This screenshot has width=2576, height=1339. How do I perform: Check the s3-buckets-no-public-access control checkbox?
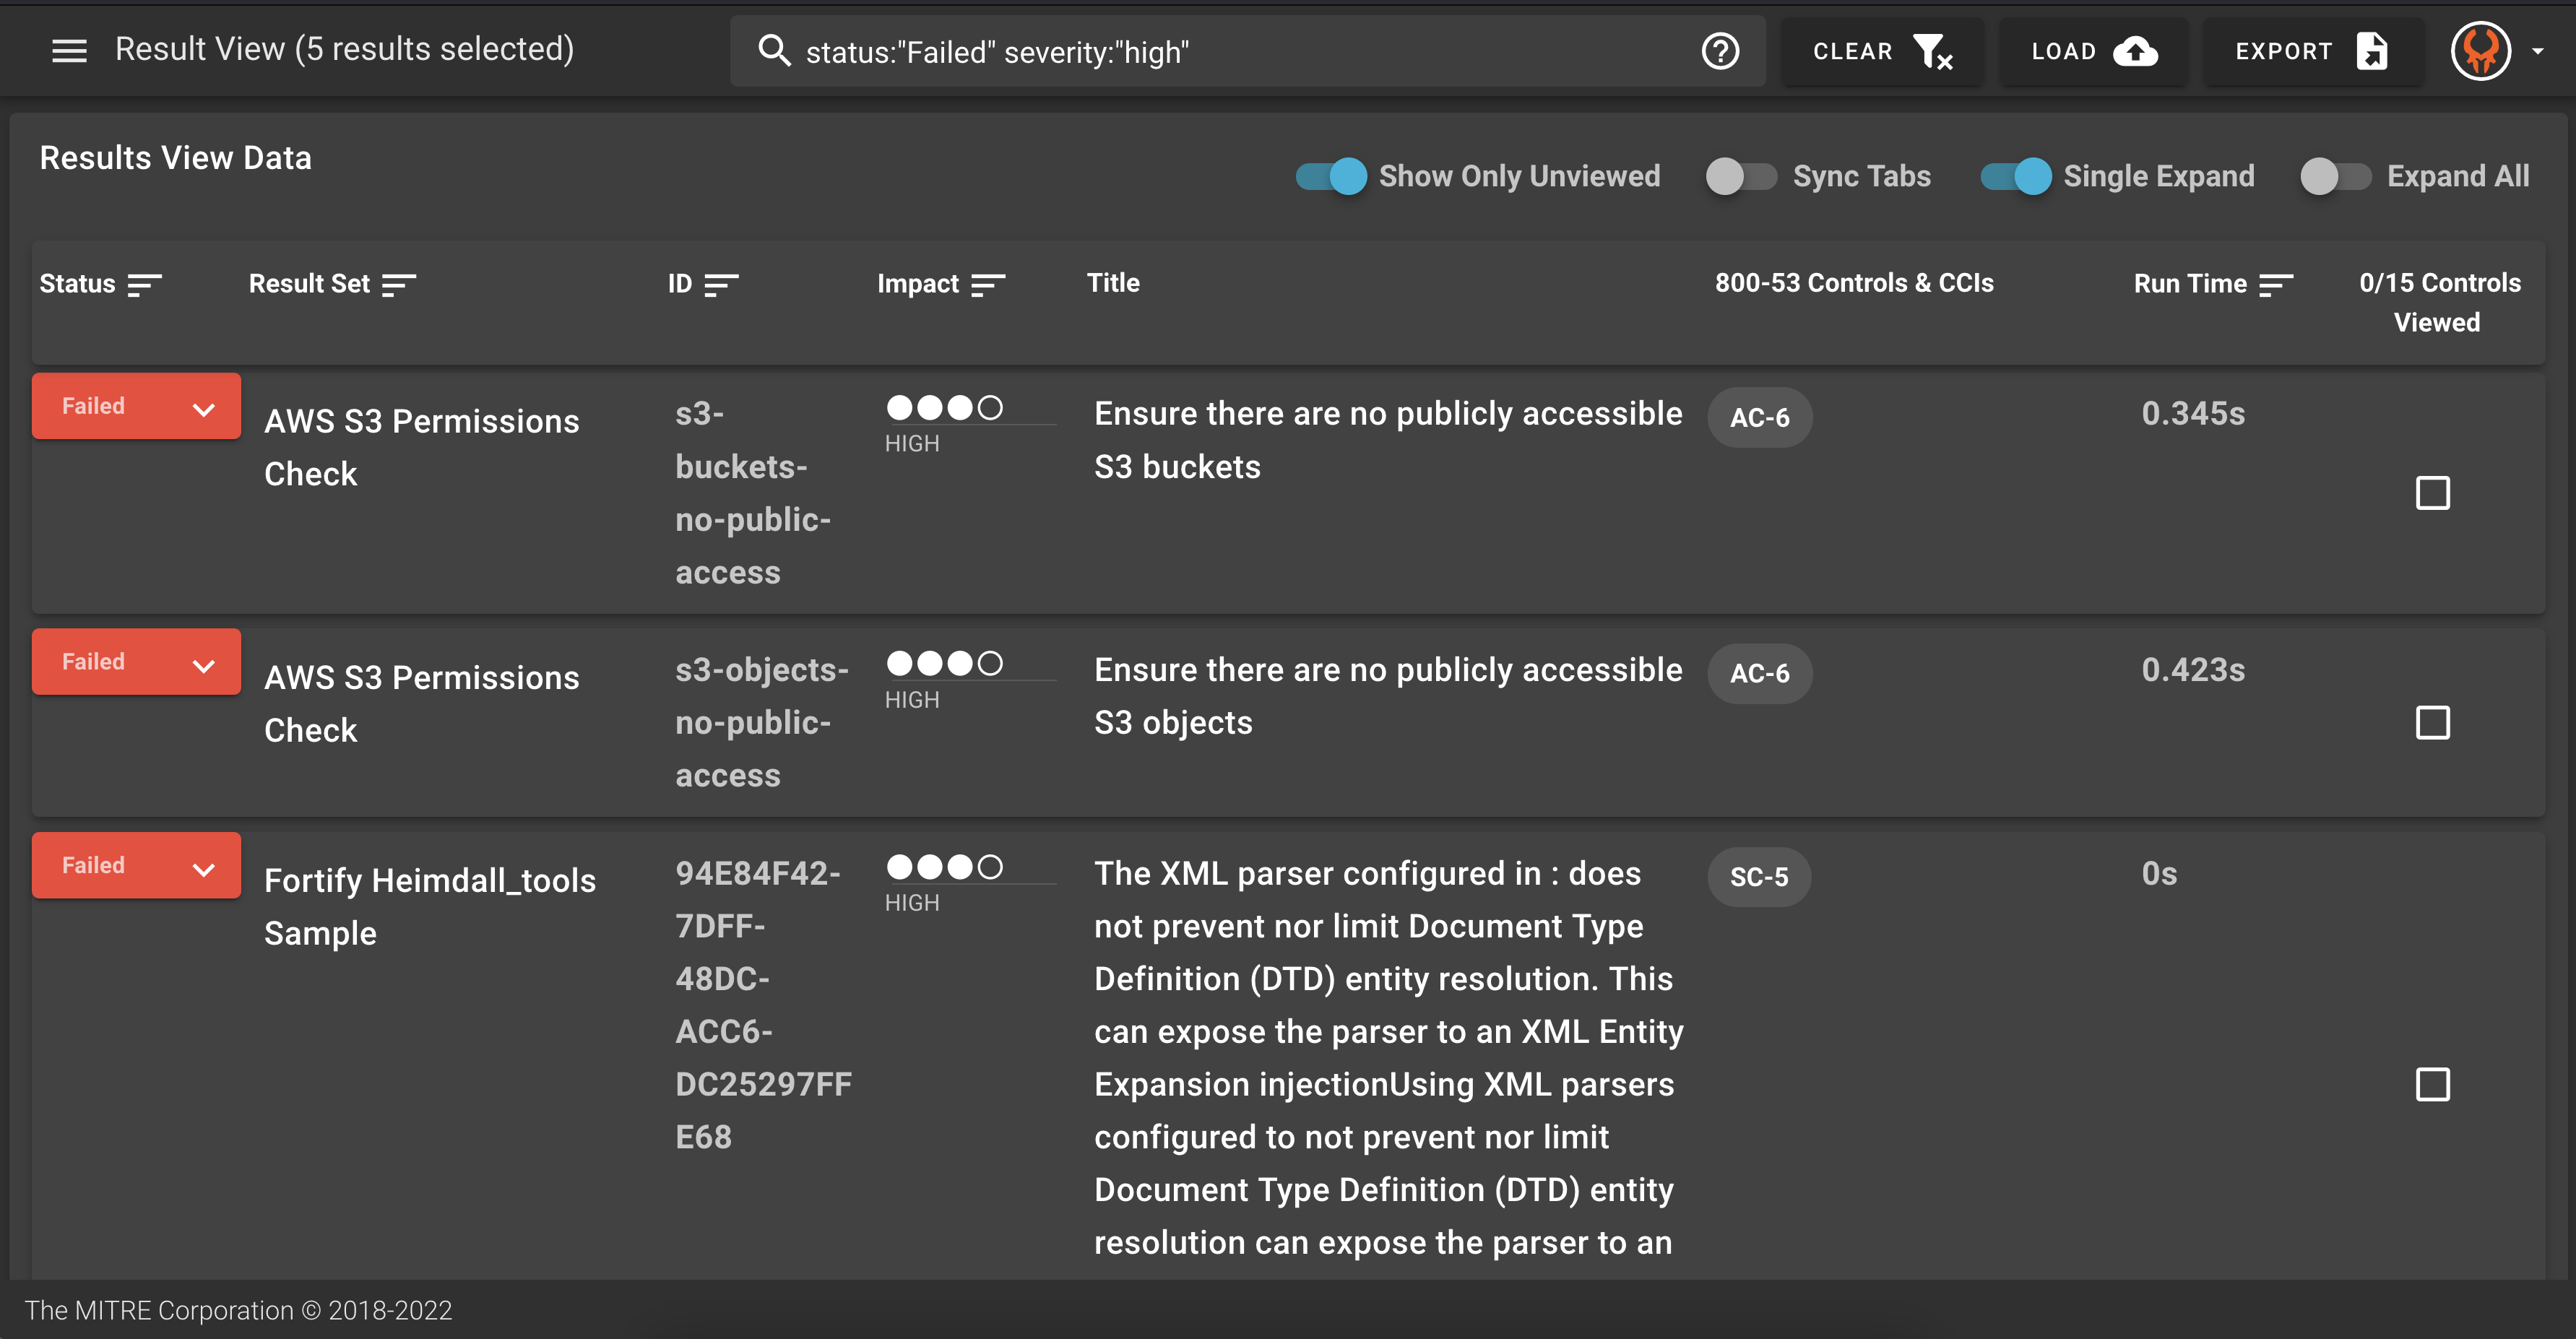click(x=2433, y=494)
